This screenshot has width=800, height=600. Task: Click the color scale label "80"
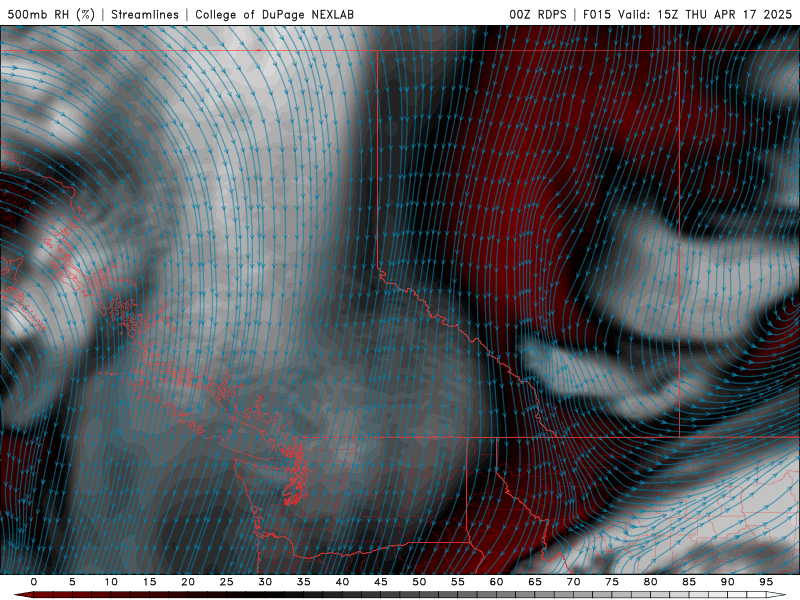[650, 582]
